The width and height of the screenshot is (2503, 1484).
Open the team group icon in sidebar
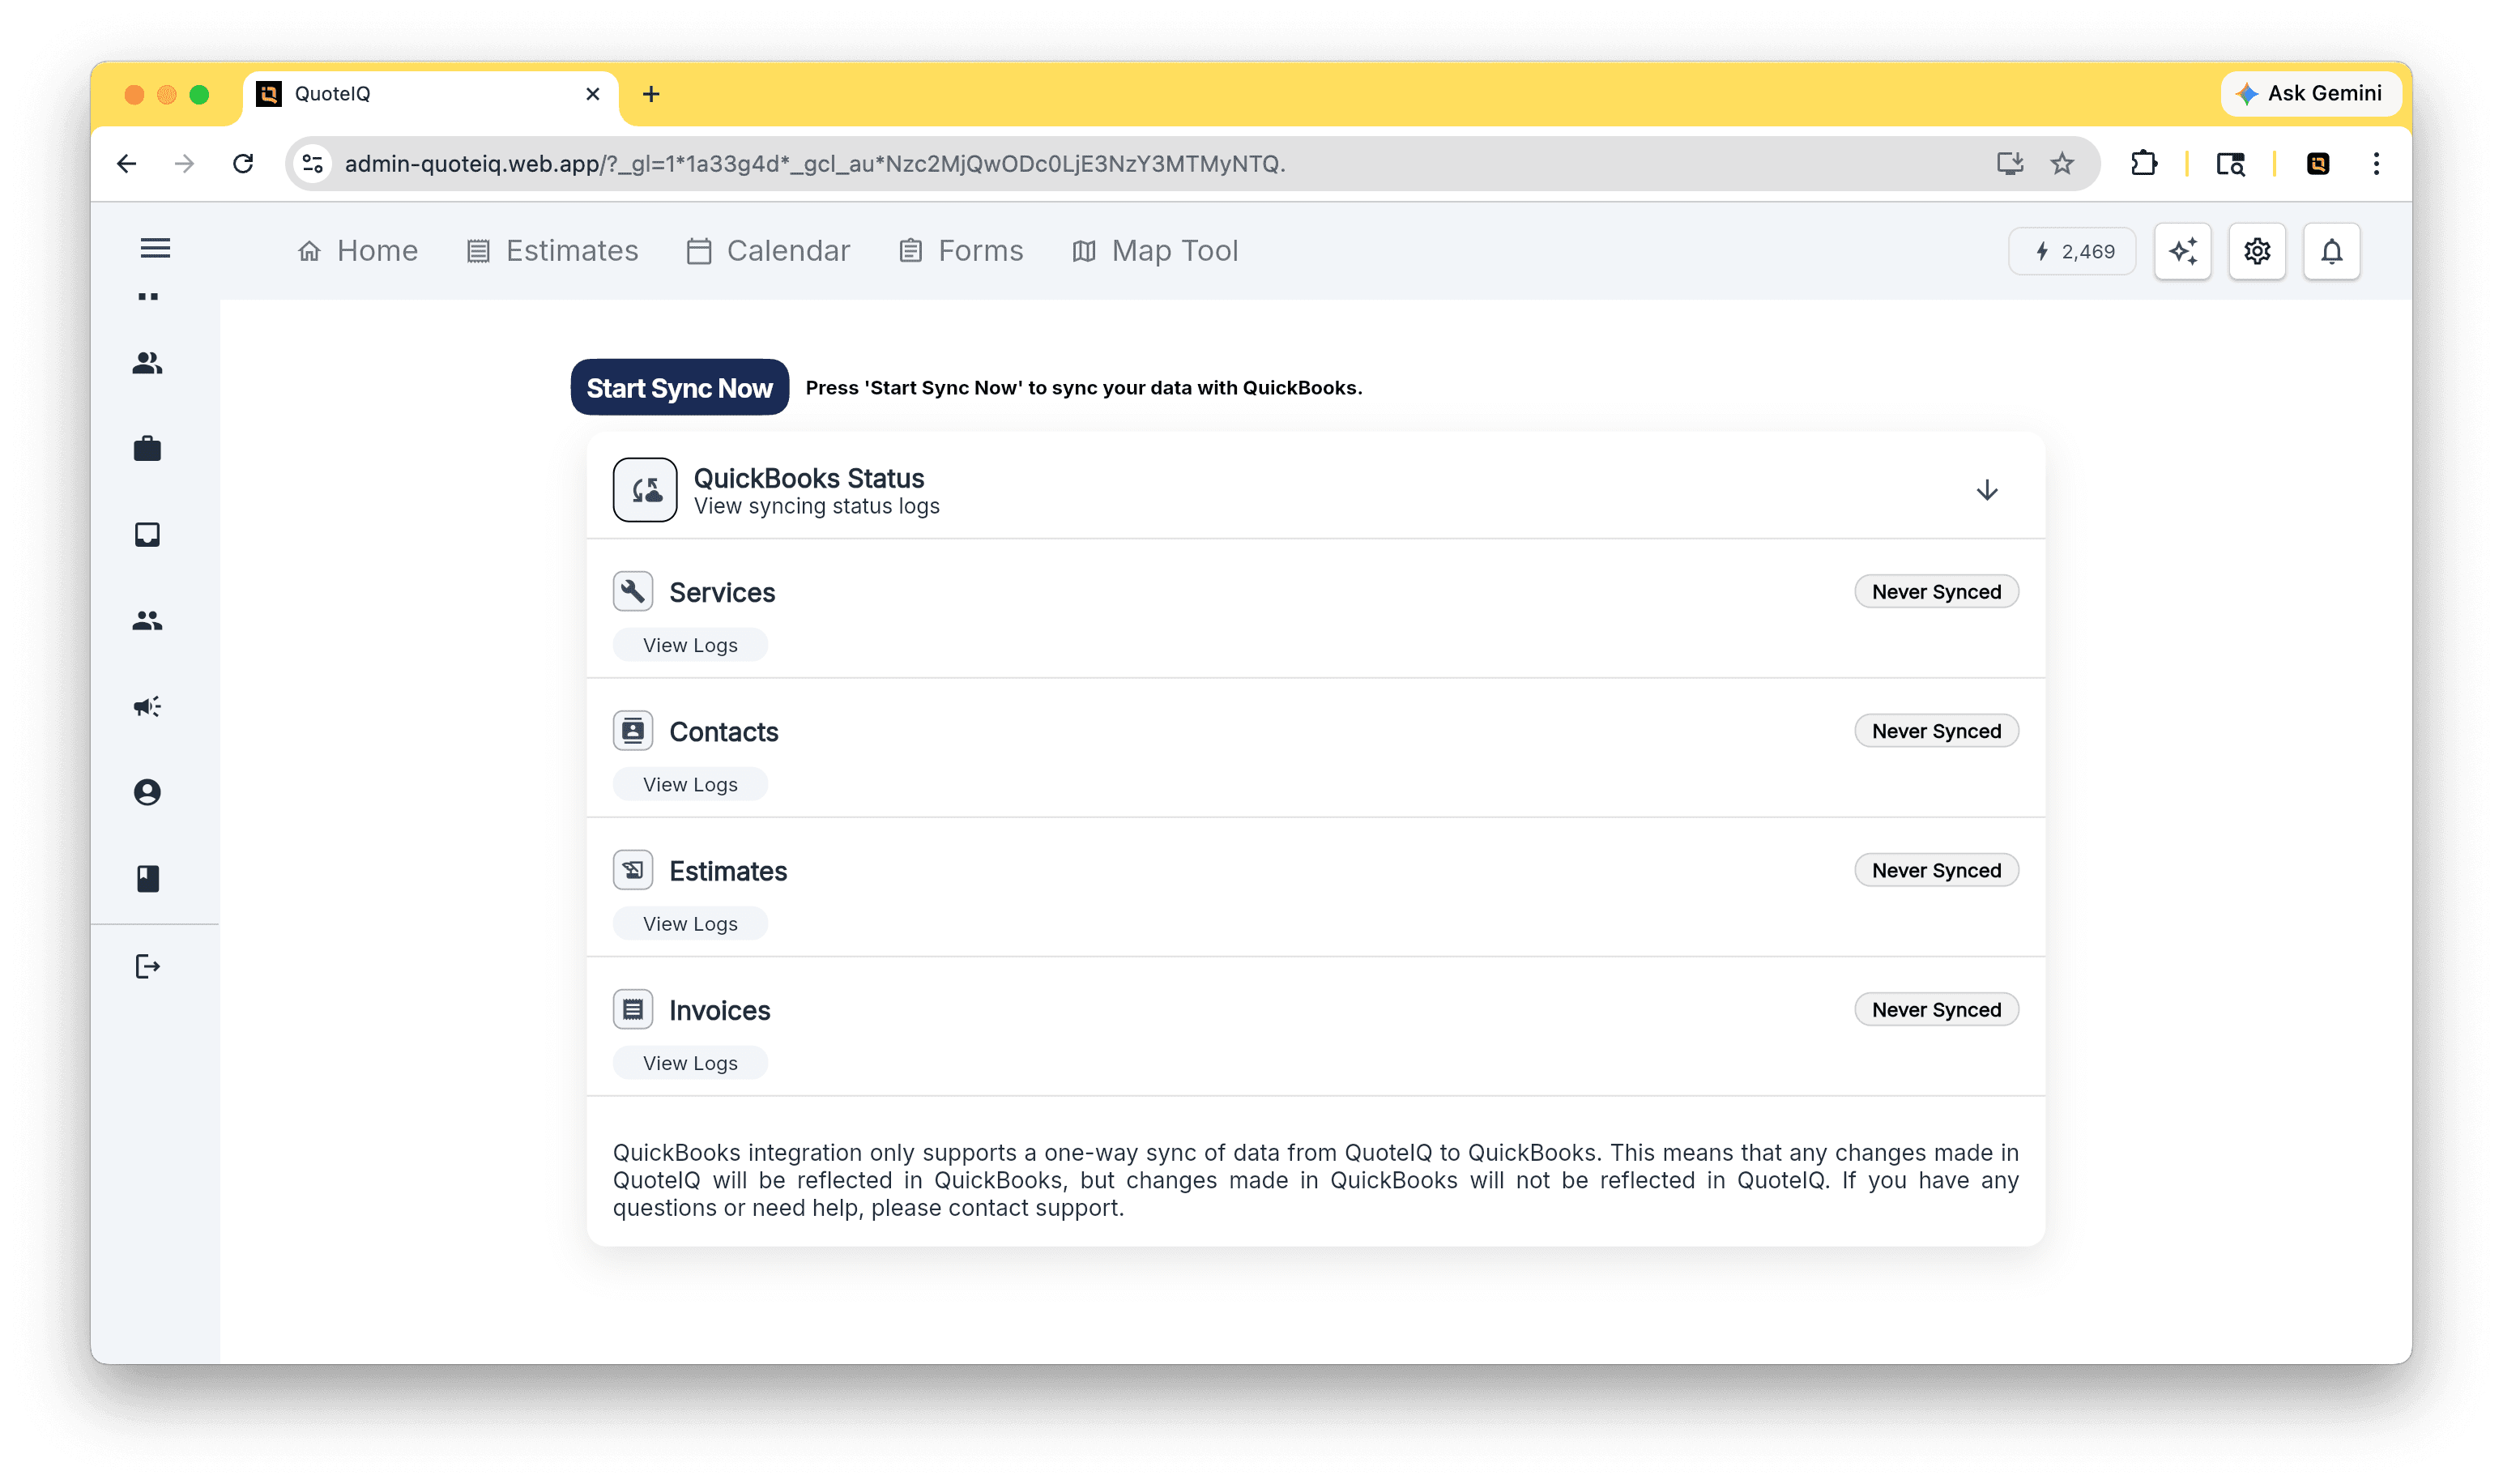pyautogui.click(x=147, y=621)
